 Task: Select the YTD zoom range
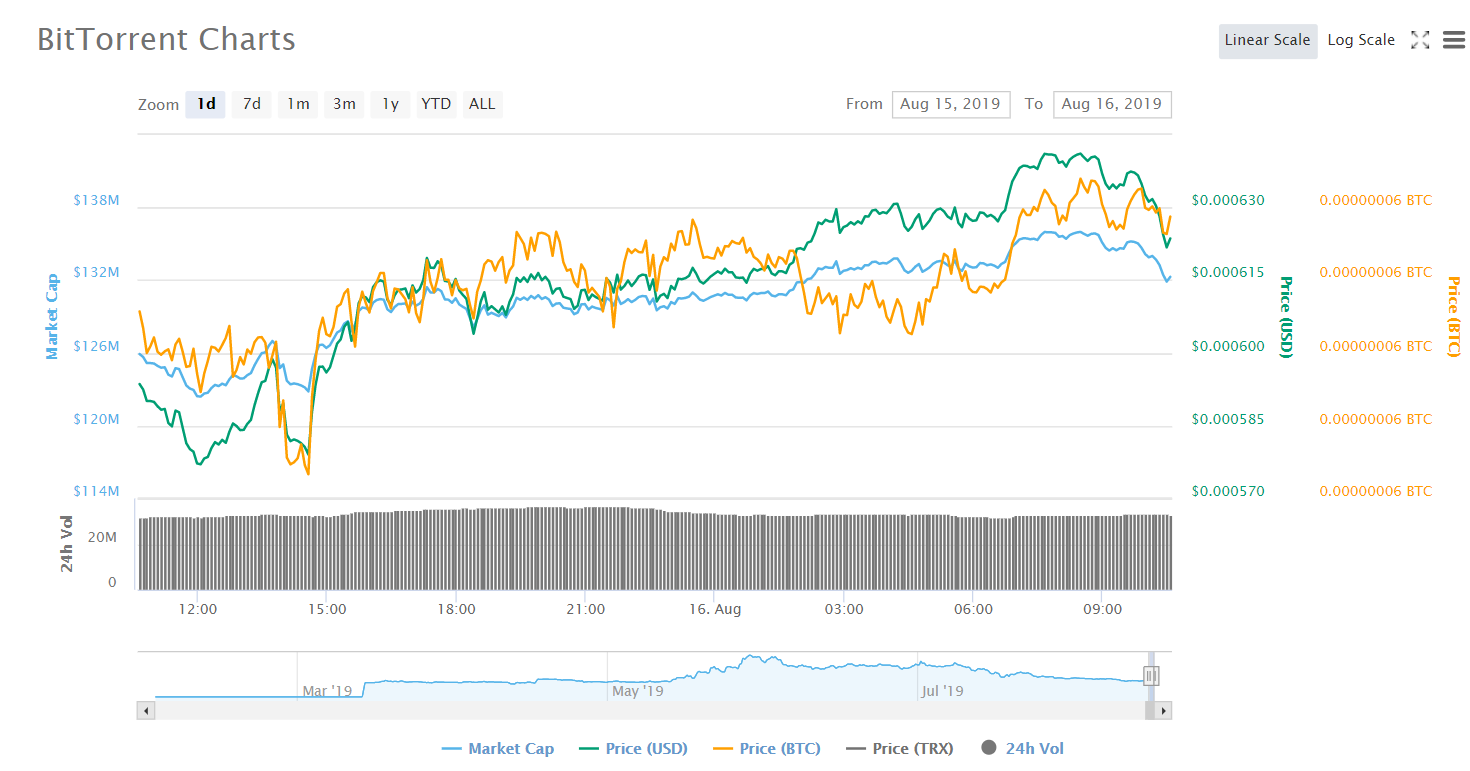(436, 104)
